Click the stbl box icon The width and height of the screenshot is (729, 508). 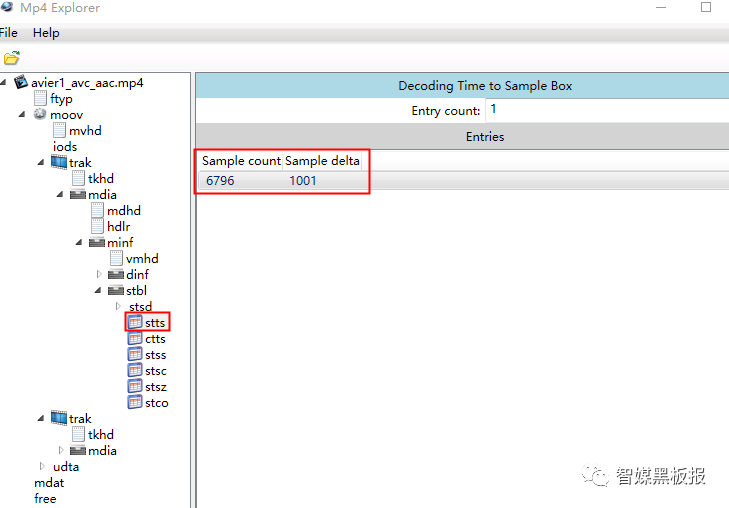[x=116, y=290]
